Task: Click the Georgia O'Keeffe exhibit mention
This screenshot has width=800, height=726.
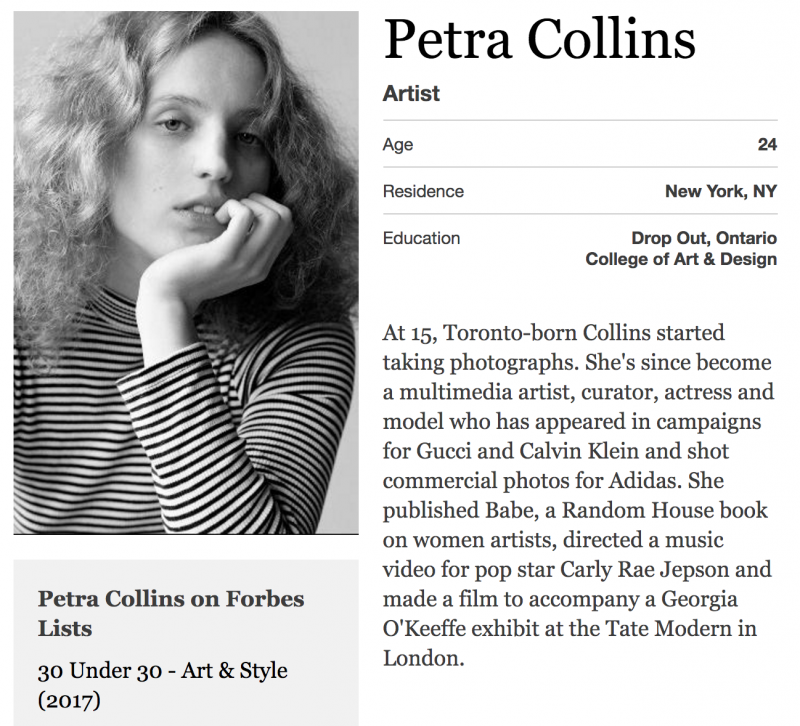Action: click(560, 614)
